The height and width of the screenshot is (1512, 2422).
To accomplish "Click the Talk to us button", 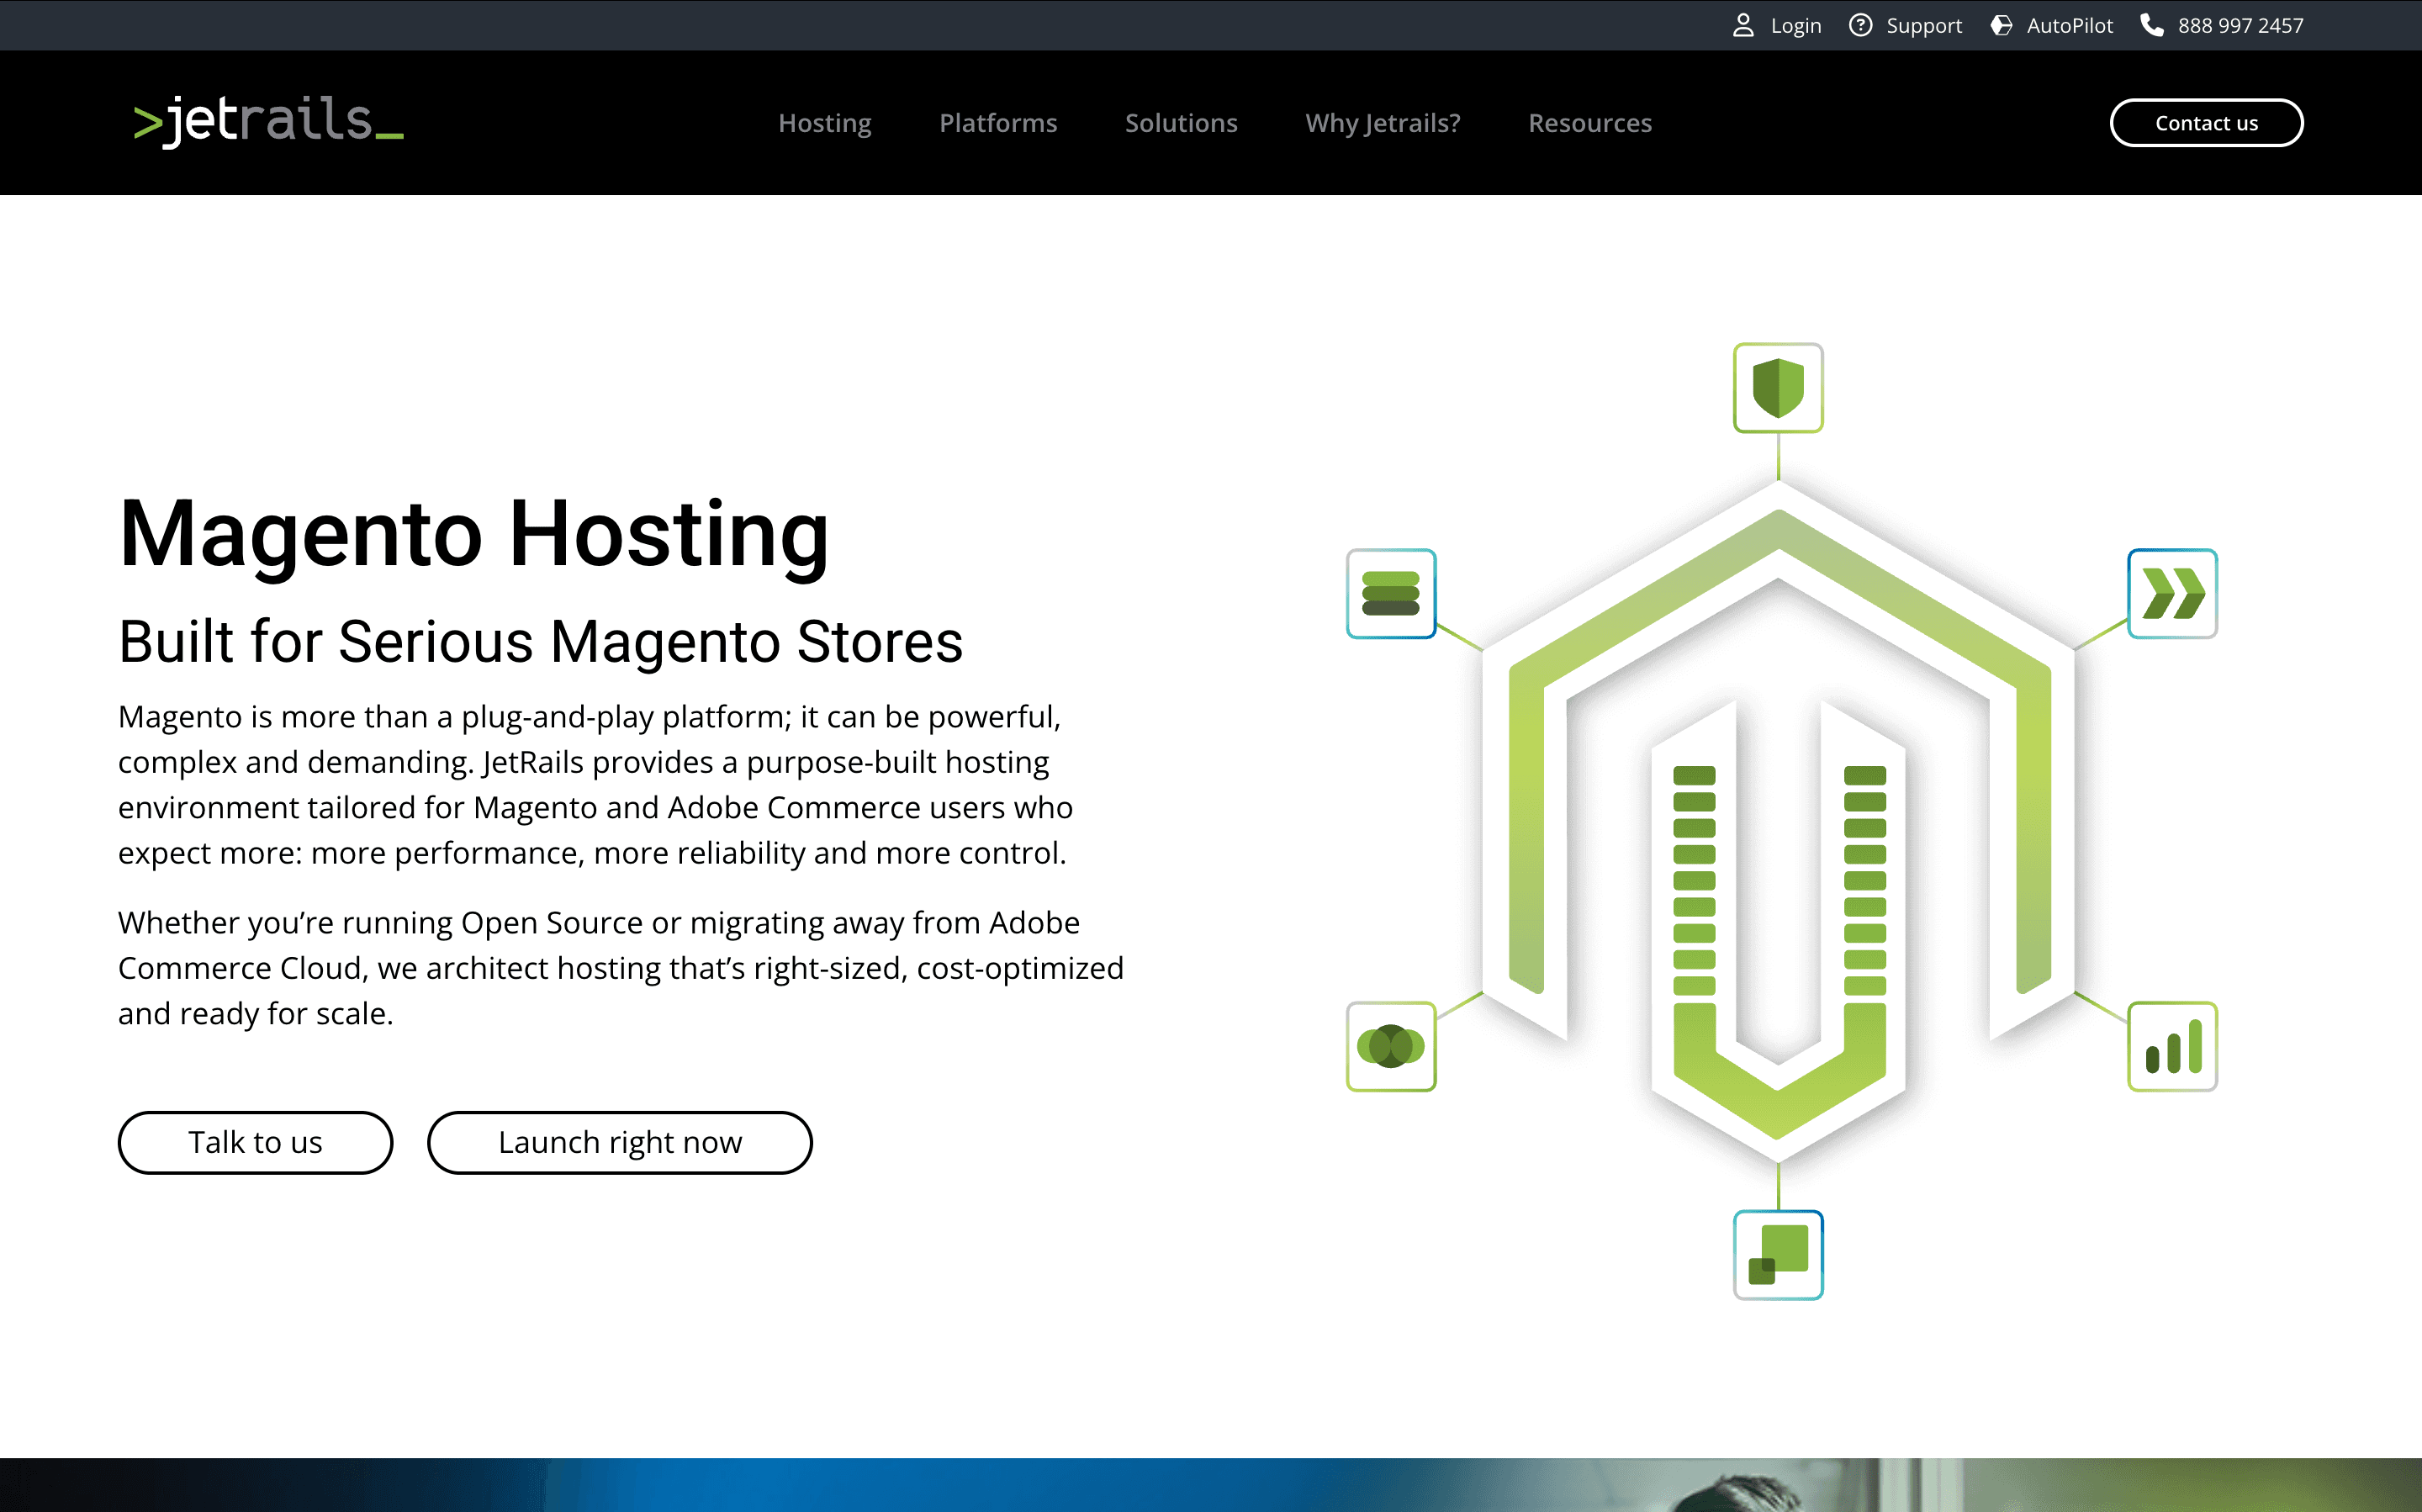I will coord(255,1142).
